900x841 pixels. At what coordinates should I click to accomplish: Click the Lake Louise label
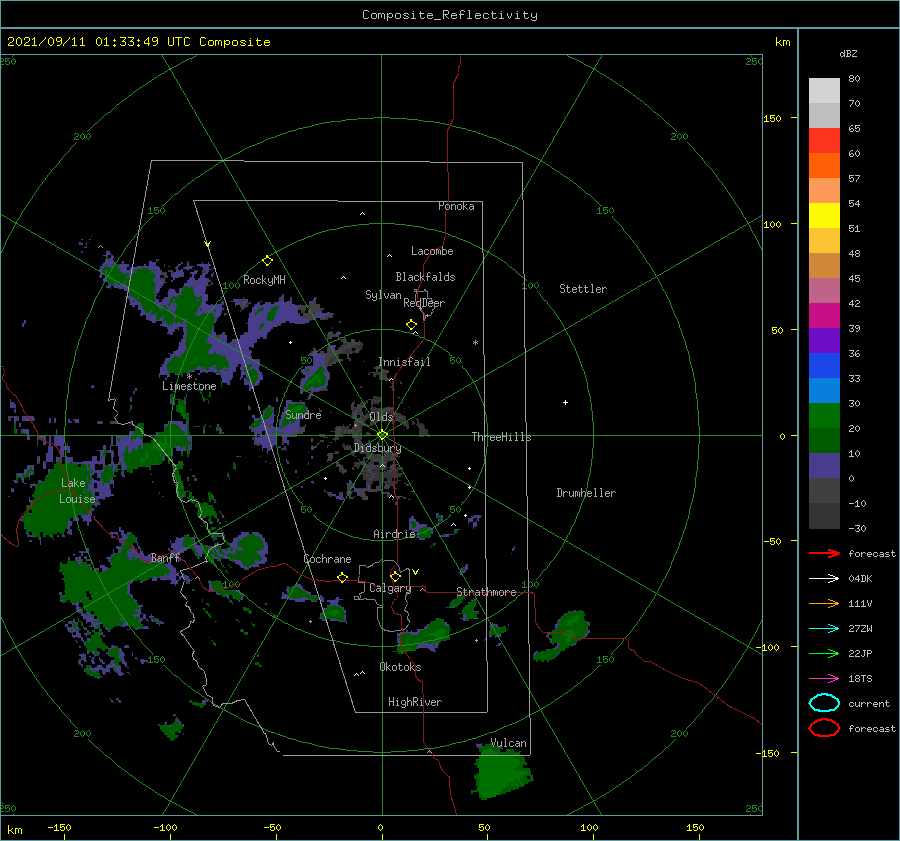(77, 491)
